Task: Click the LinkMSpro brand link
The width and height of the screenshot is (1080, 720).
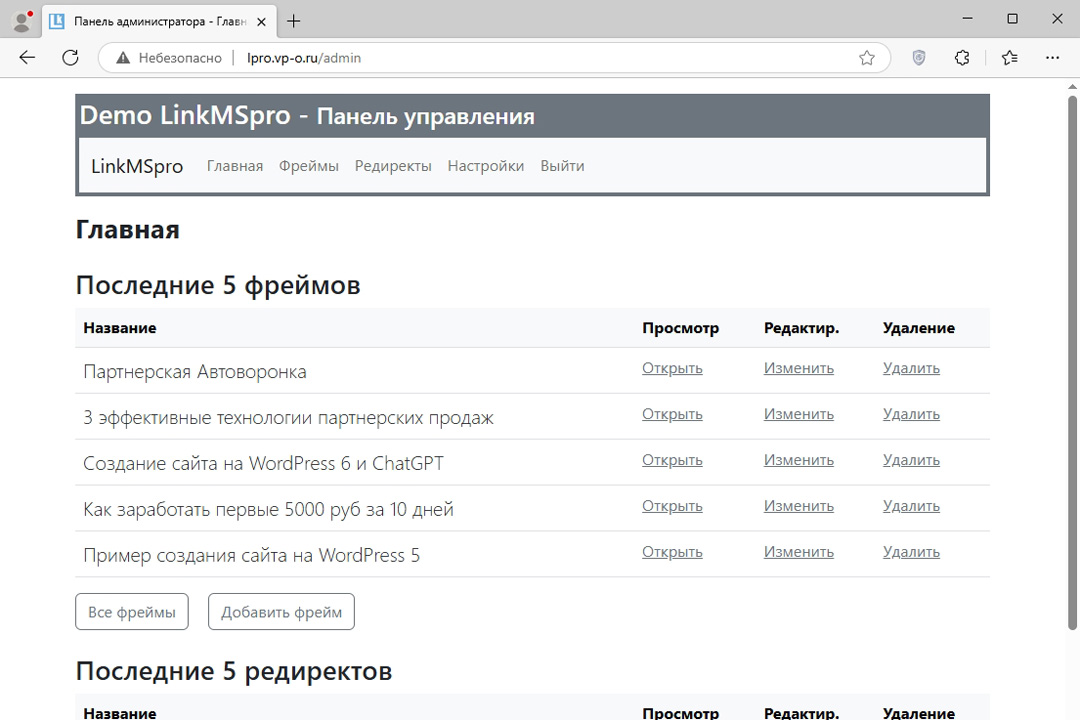Action: [x=137, y=166]
